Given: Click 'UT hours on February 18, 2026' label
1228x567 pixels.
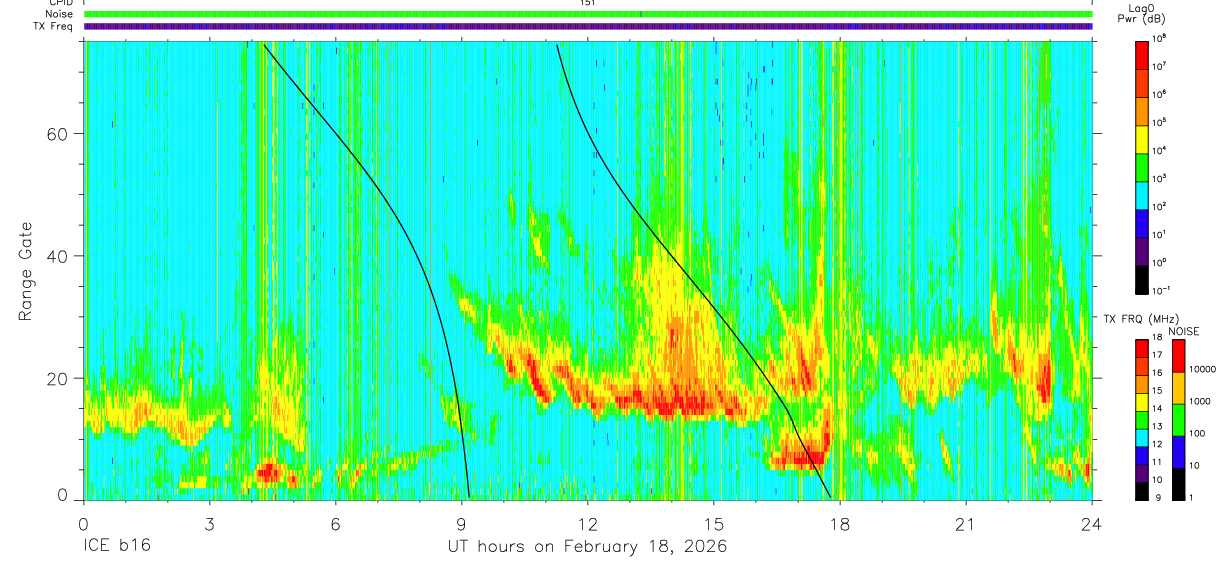Looking at the screenshot, I should (587, 547).
